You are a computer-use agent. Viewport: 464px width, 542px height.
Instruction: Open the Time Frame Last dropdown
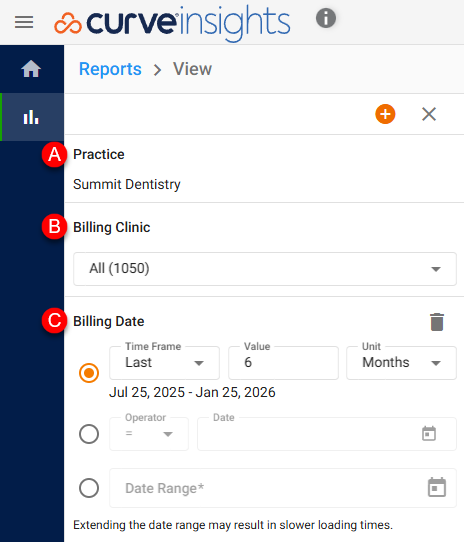pos(164,363)
